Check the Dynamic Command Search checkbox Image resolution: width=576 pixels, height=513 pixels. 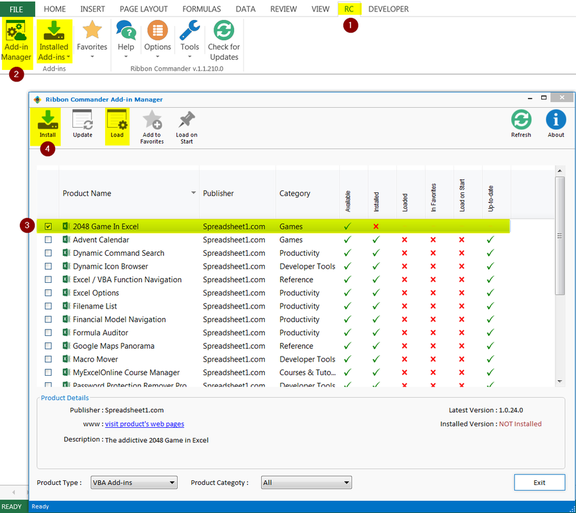48,253
